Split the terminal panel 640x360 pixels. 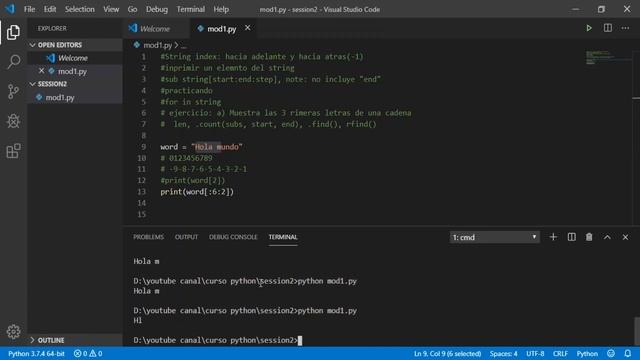point(571,237)
